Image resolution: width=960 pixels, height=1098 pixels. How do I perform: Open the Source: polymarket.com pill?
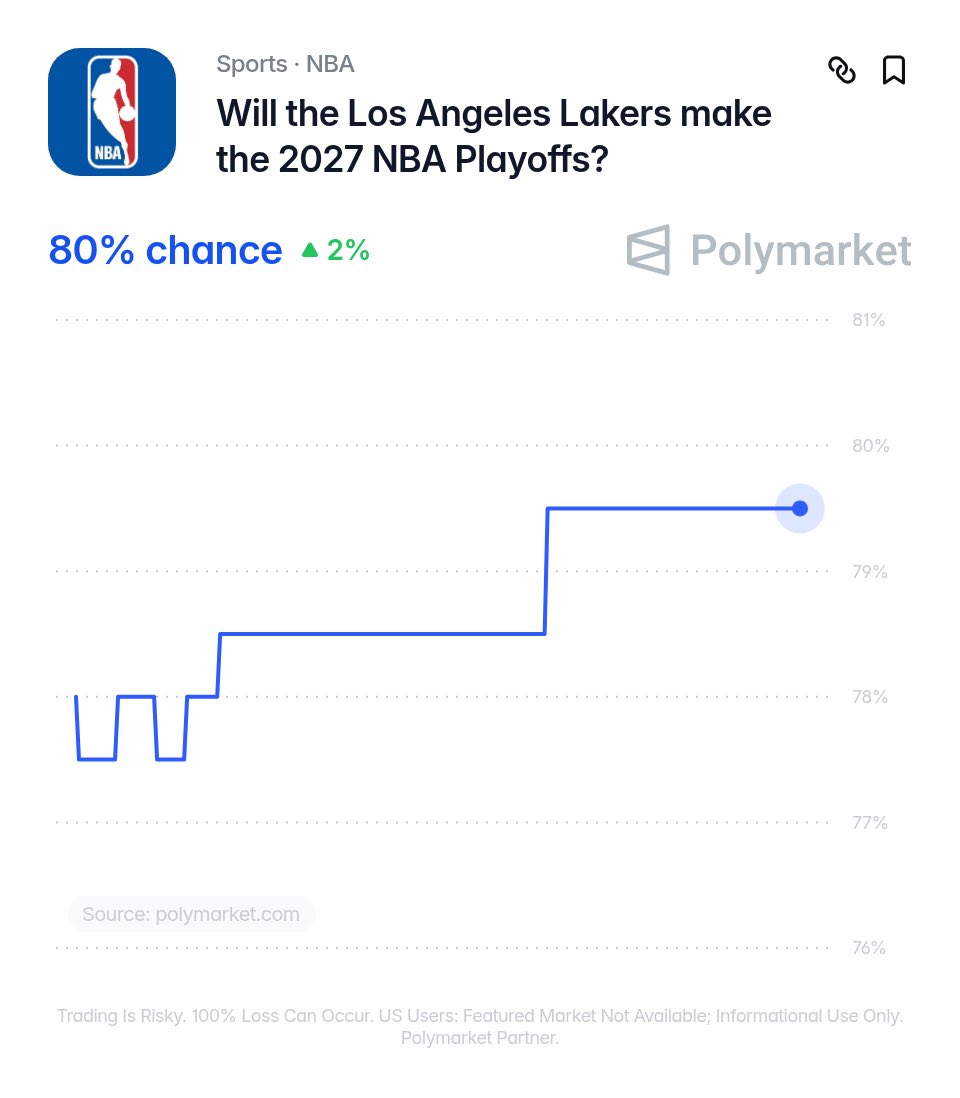(191, 914)
